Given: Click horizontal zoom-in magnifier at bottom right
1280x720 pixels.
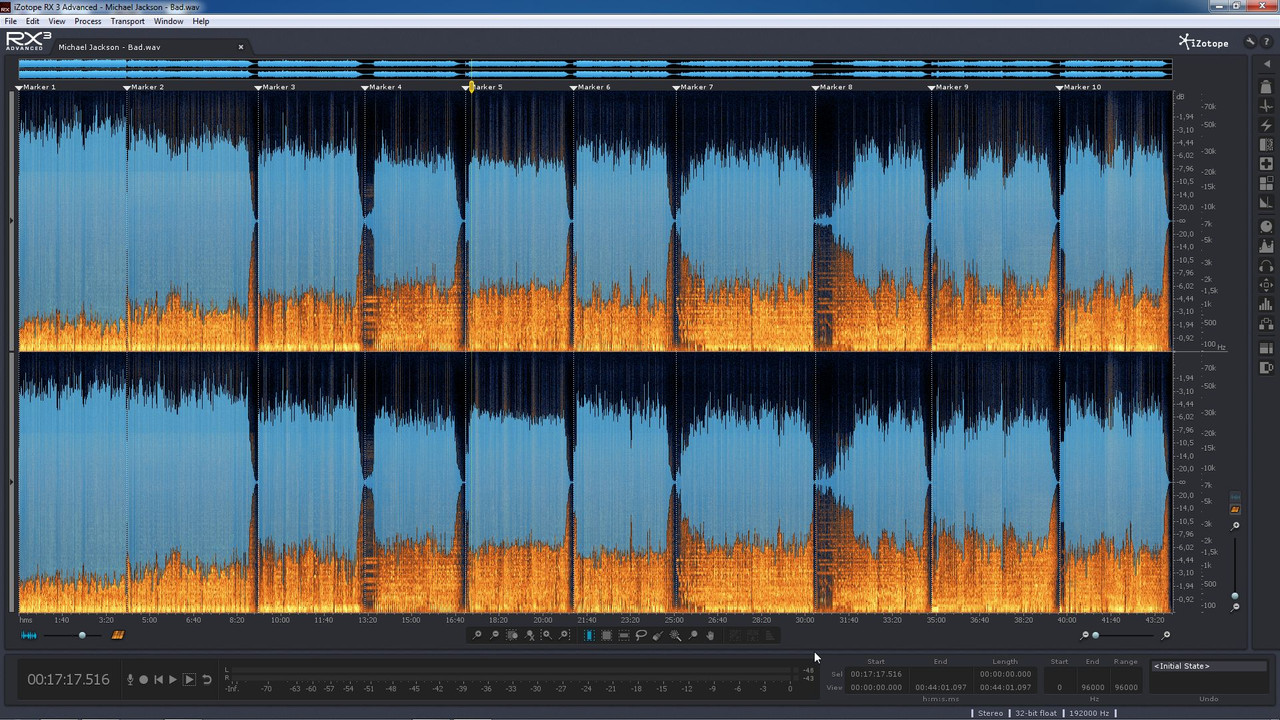Looking at the screenshot, I should [x=1166, y=635].
